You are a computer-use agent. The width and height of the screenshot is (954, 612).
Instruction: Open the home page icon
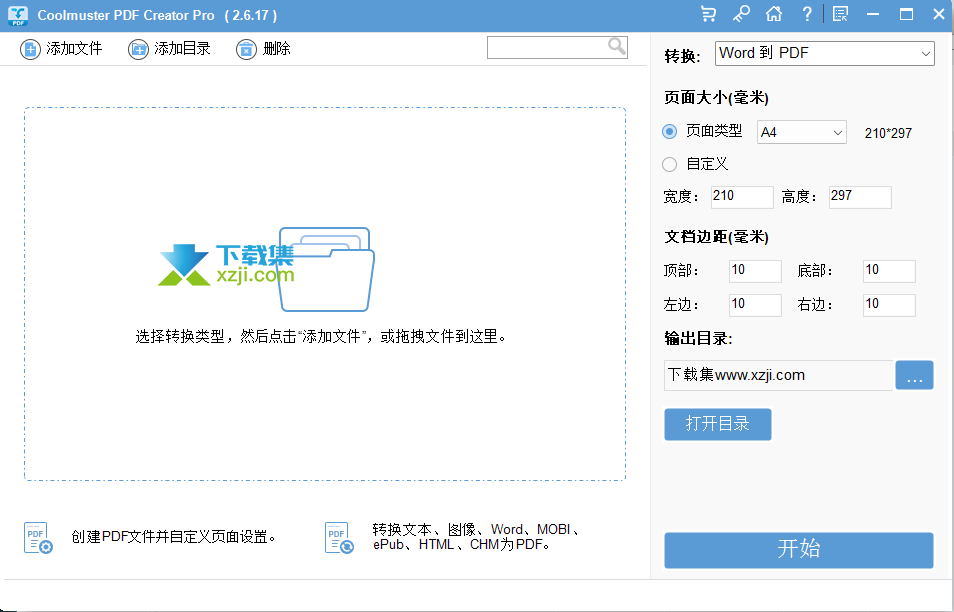coord(774,14)
